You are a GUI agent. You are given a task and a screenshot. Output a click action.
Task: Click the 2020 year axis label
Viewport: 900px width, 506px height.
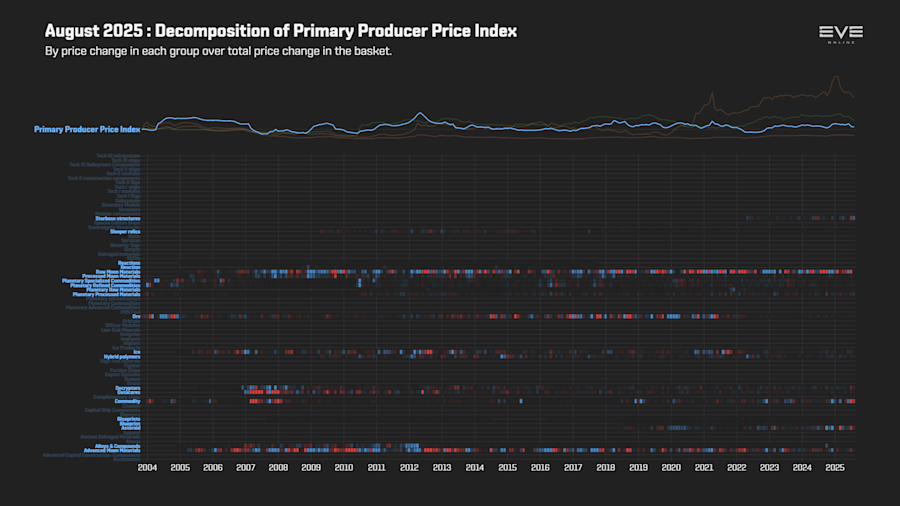(x=671, y=468)
